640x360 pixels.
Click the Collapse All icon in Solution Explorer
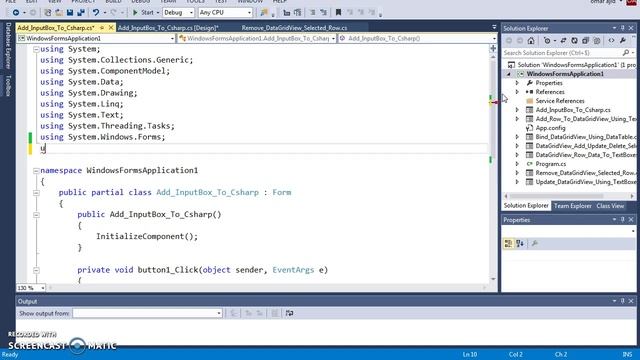click(x=585, y=40)
